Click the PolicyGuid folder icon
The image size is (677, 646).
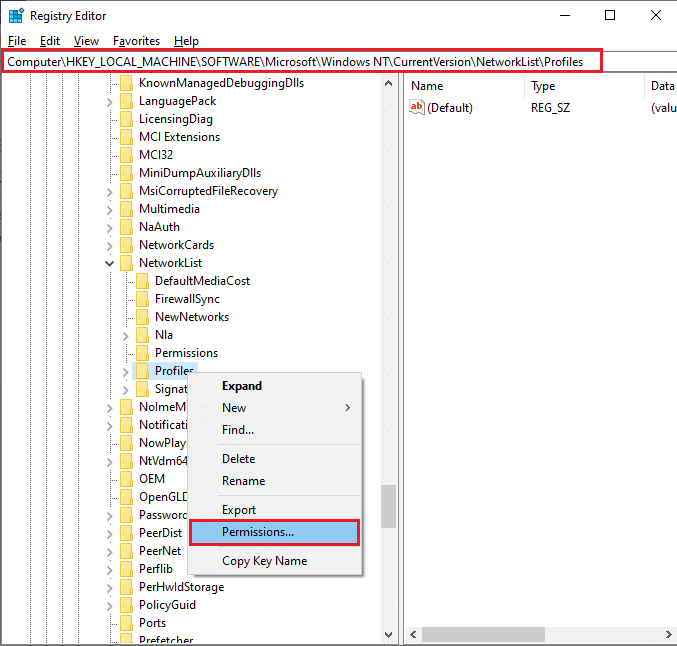(127, 605)
